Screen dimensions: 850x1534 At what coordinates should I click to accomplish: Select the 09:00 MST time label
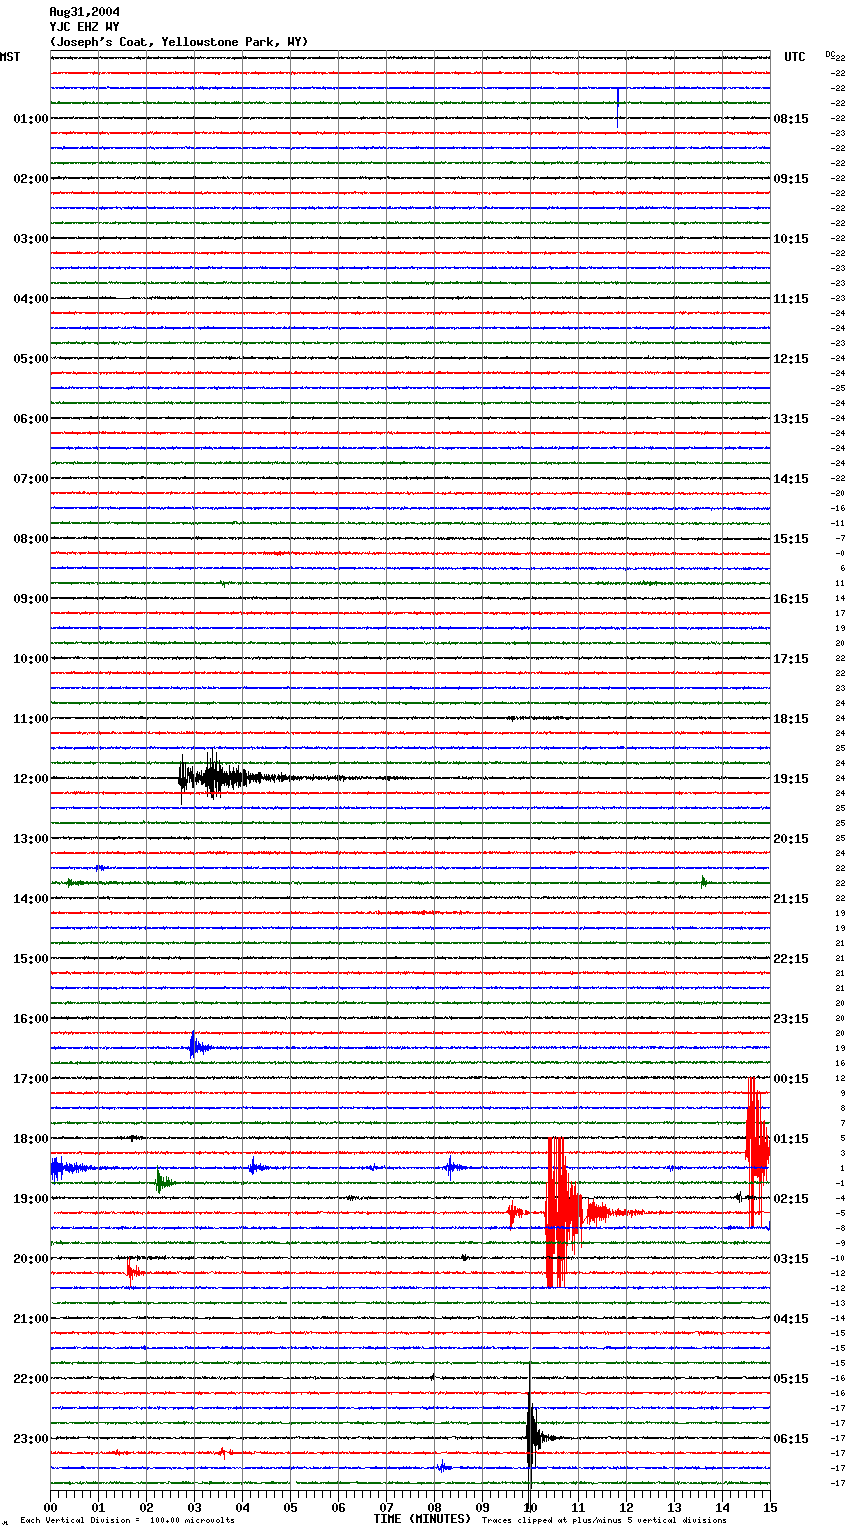click(31, 598)
